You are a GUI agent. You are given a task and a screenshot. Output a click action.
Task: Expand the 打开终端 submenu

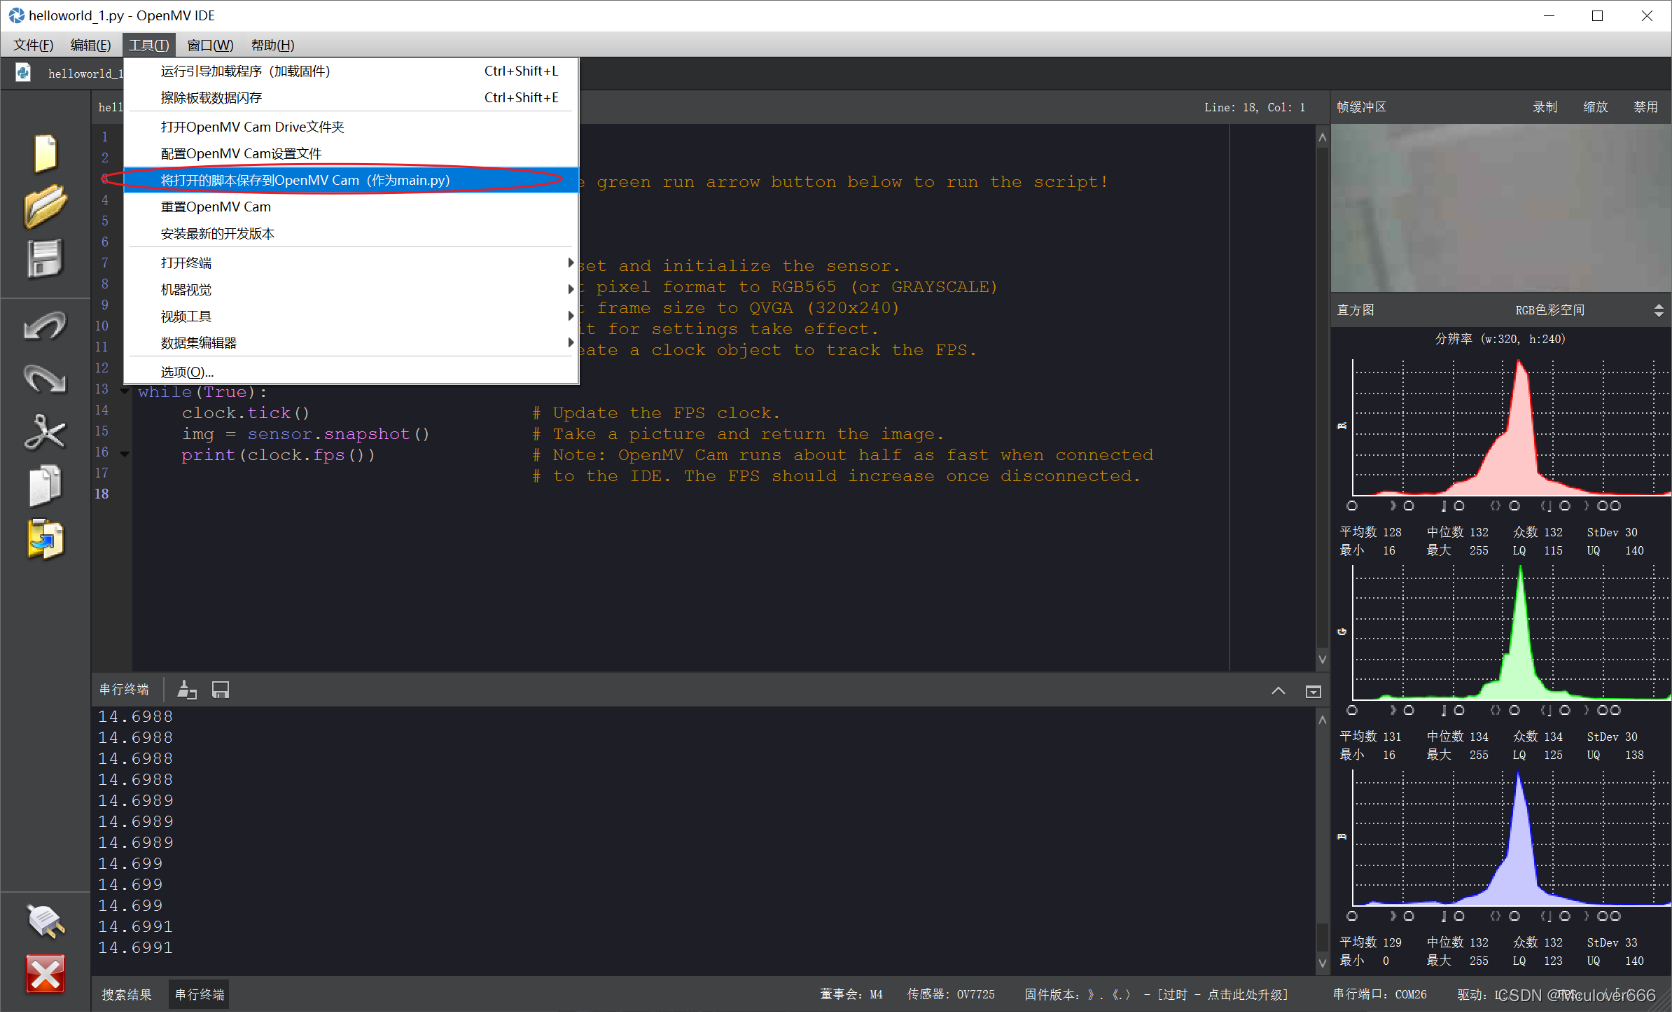click(x=351, y=263)
